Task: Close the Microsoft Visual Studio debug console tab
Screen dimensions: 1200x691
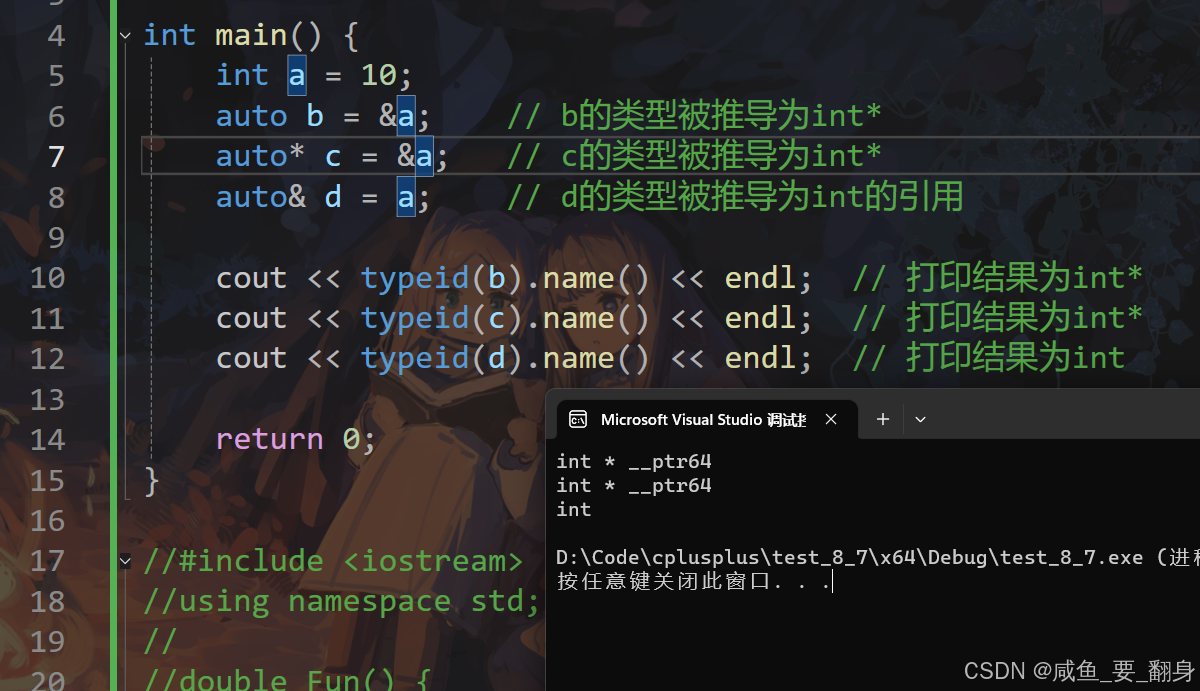Action: tap(831, 420)
